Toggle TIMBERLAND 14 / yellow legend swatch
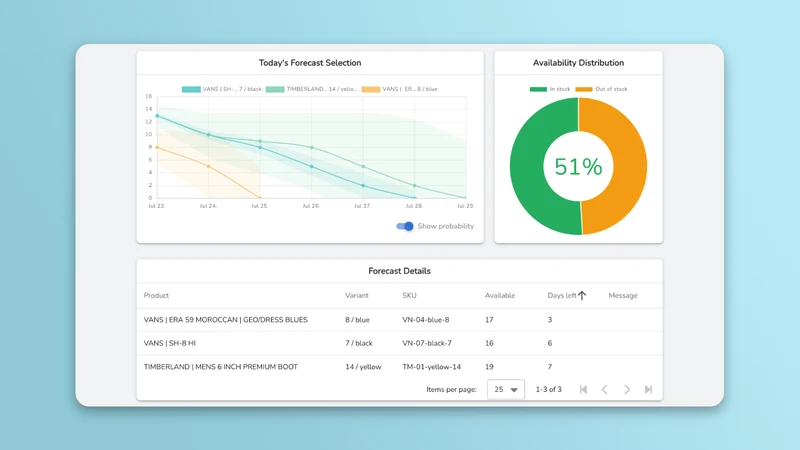Image resolution: width=800 pixels, height=450 pixels. pyautogui.click(x=275, y=89)
